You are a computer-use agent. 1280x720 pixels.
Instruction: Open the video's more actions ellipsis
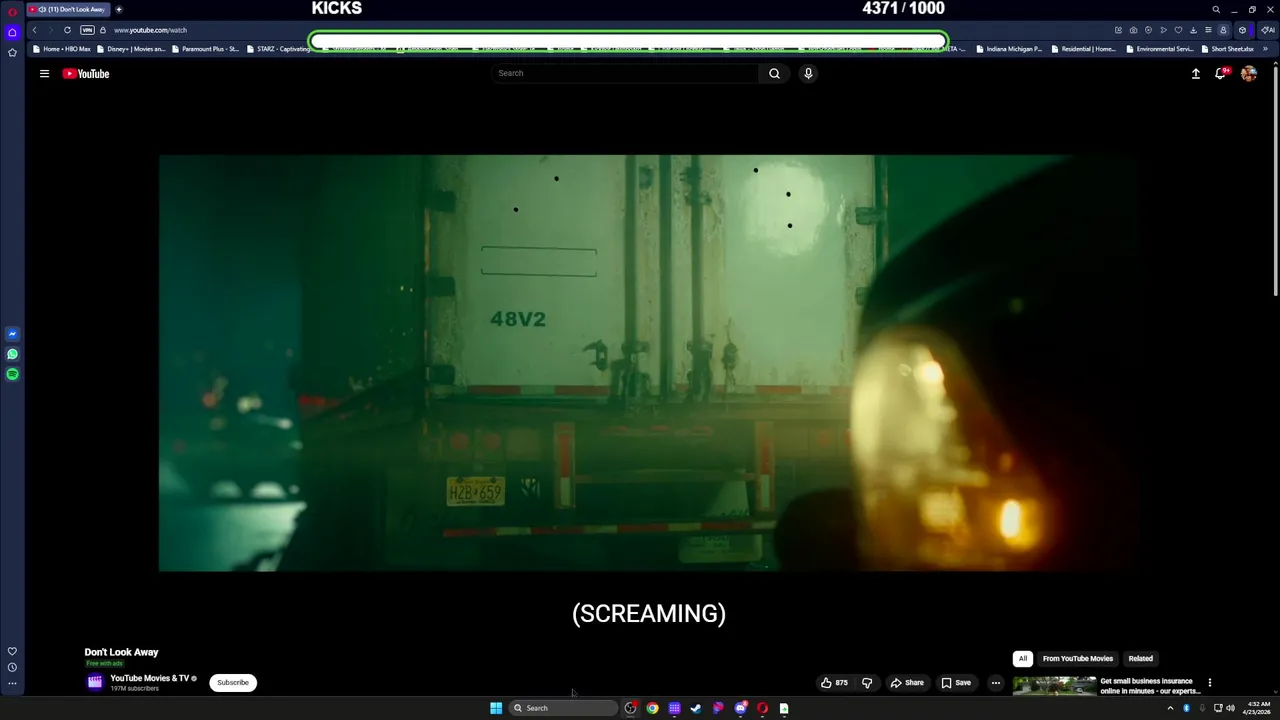pos(995,683)
